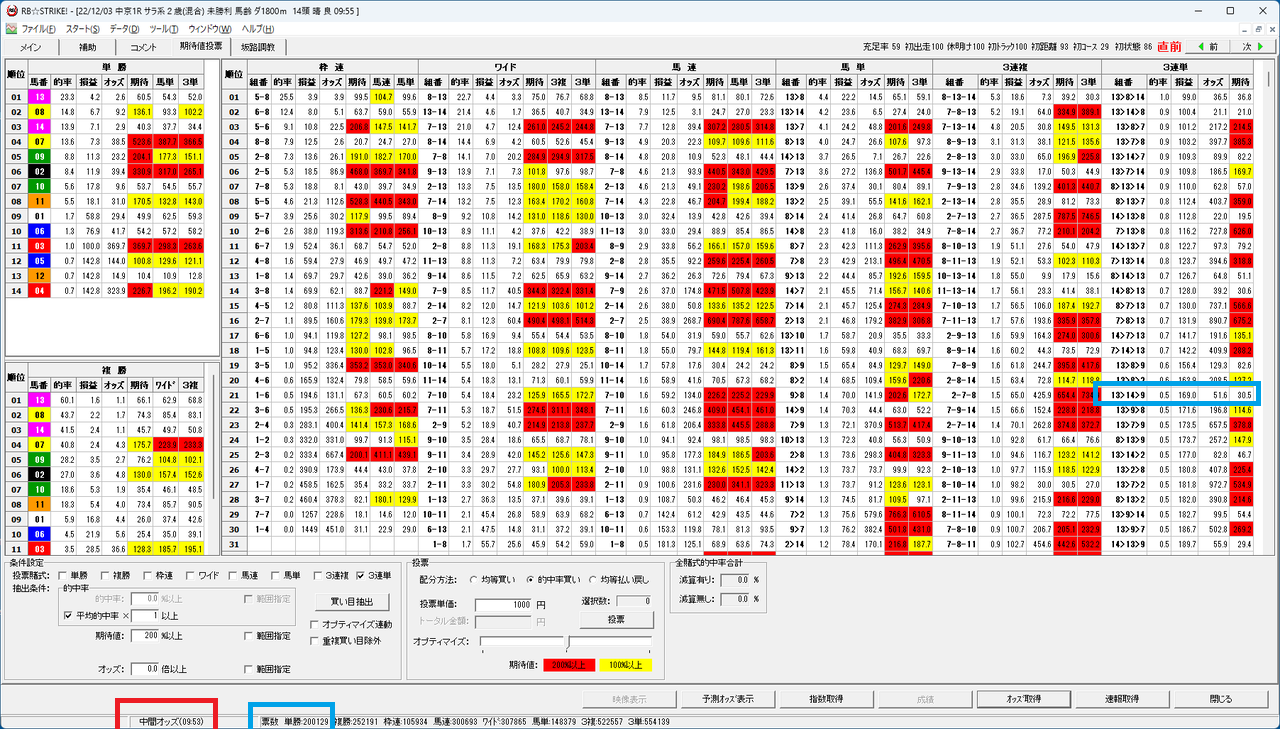Open the スタート menu

point(82,29)
